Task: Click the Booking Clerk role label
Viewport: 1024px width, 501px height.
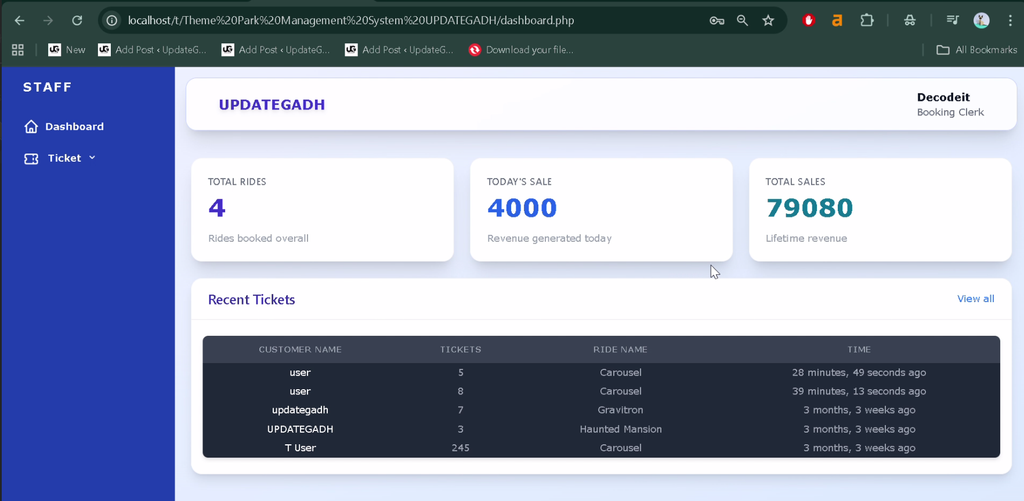Action: tap(950, 112)
